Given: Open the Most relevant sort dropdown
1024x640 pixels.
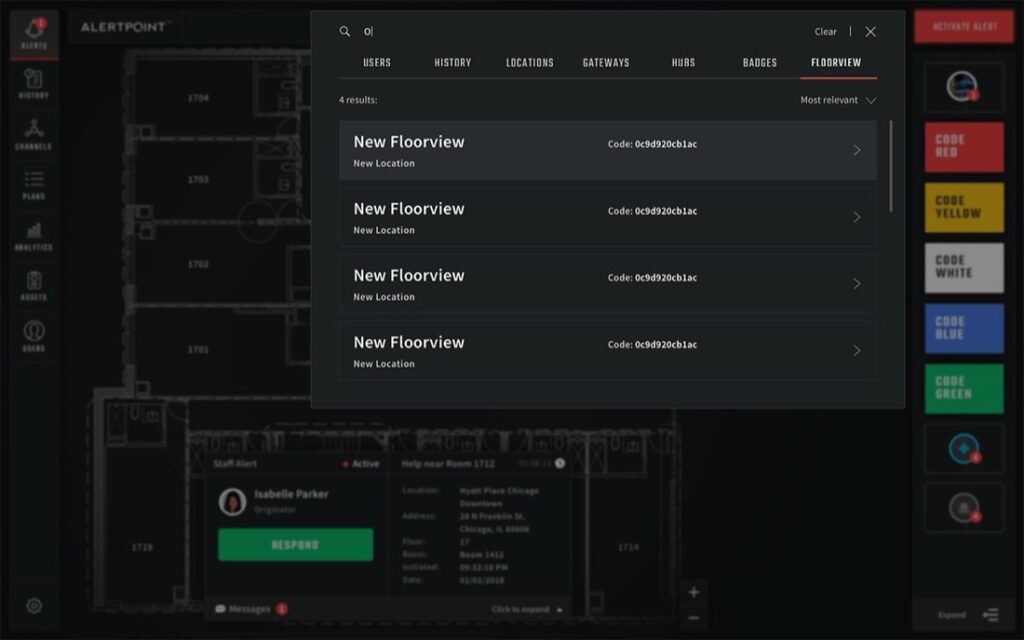Looking at the screenshot, I should point(838,100).
